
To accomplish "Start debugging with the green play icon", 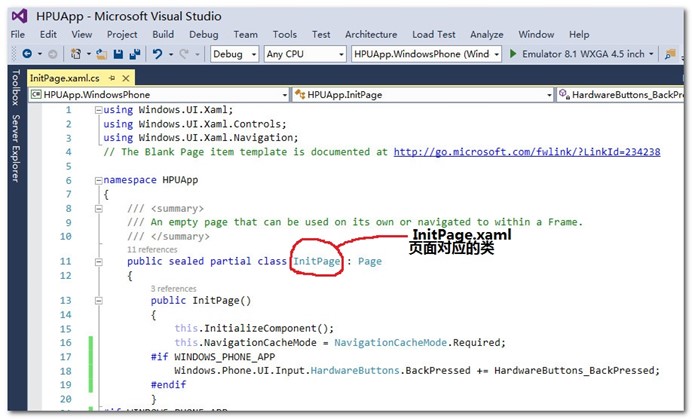I will [513, 54].
